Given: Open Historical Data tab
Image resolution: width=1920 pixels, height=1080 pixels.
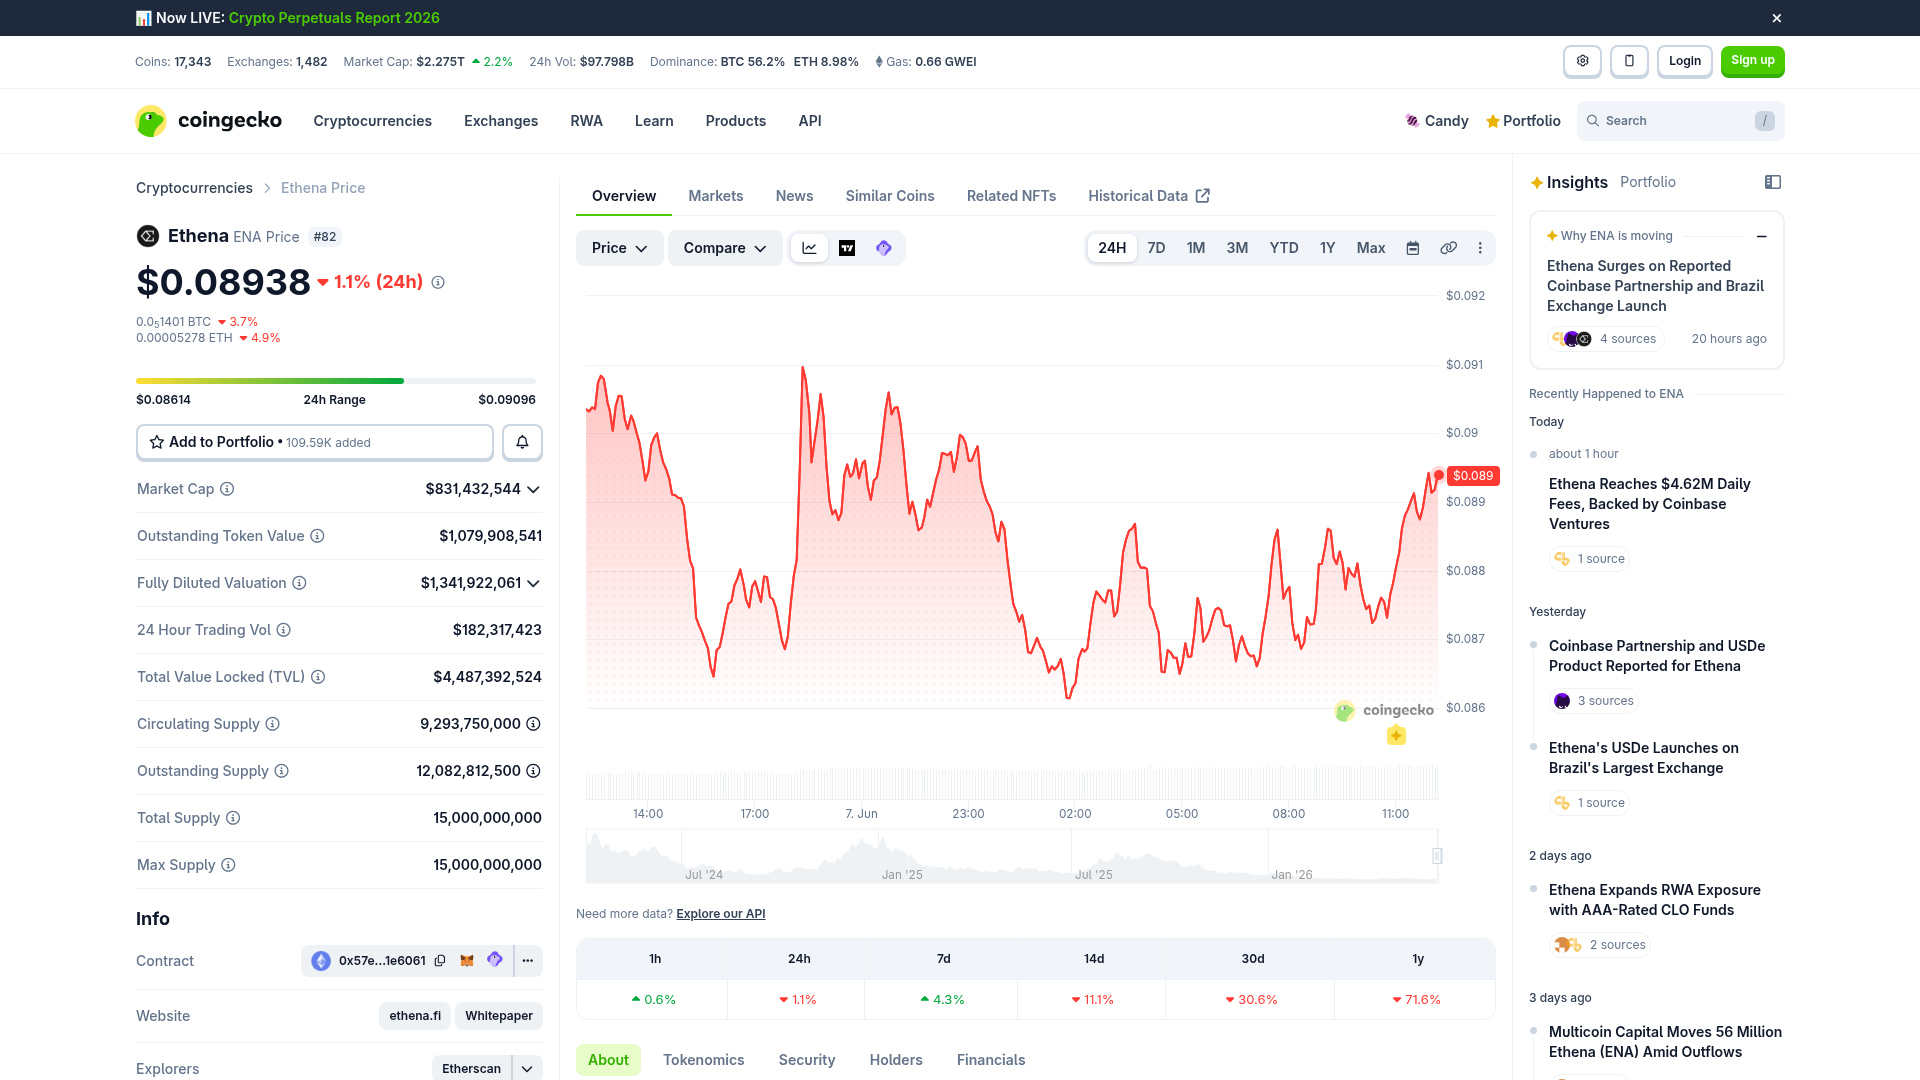Looking at the screenshot, I should 1149,196.
